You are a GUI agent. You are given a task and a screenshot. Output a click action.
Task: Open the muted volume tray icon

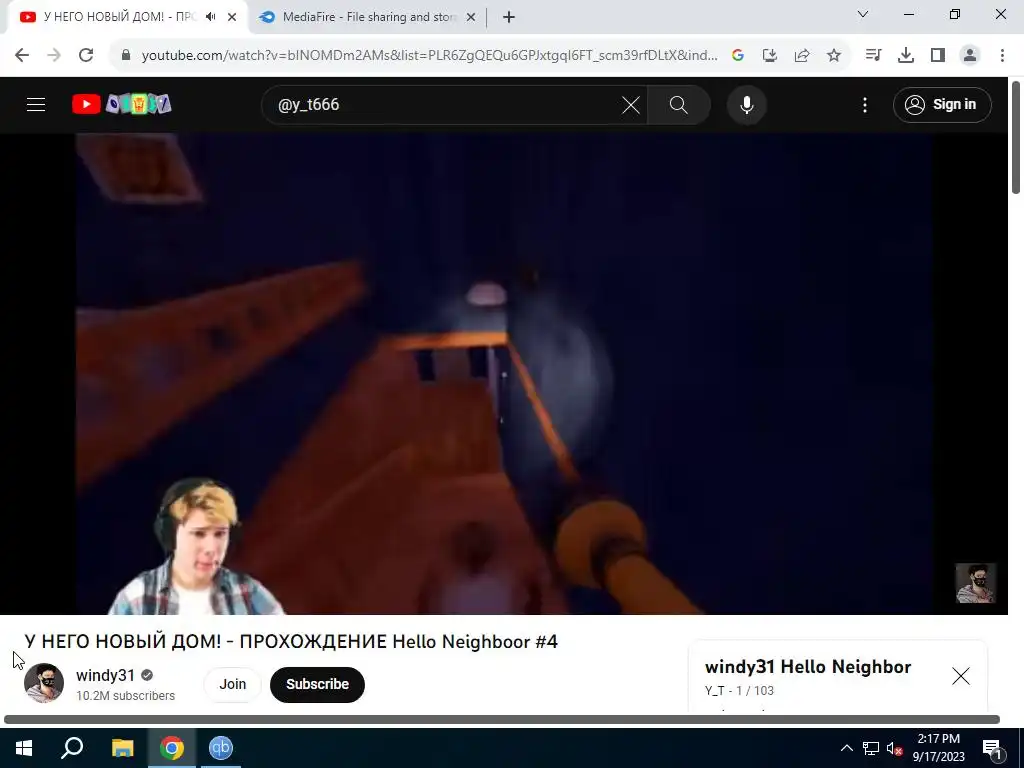(895, 748)
